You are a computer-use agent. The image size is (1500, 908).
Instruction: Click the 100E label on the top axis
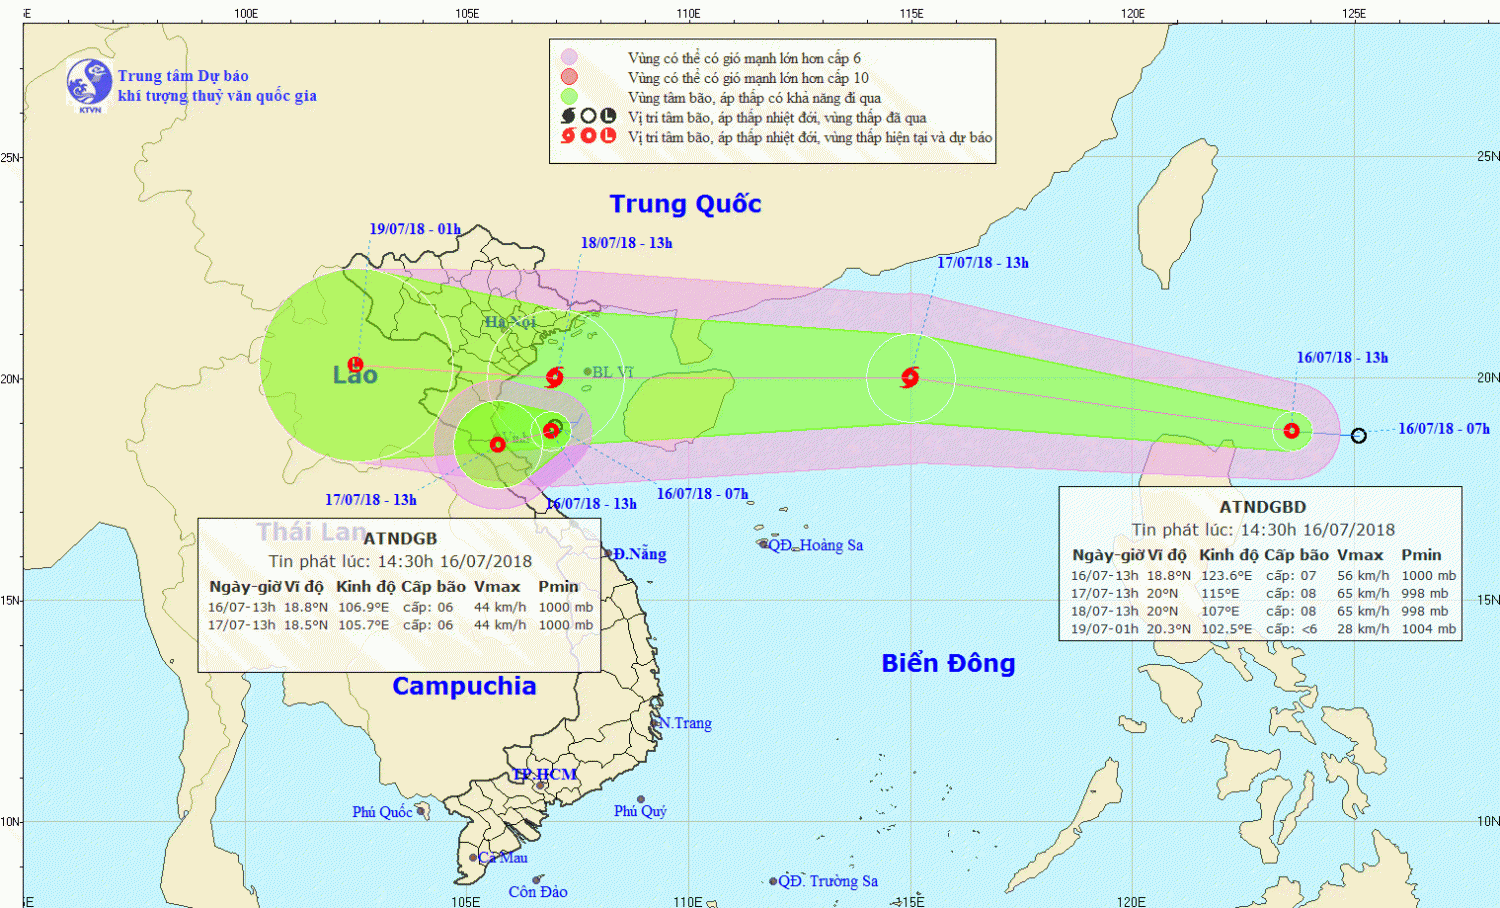pos(246,14)
